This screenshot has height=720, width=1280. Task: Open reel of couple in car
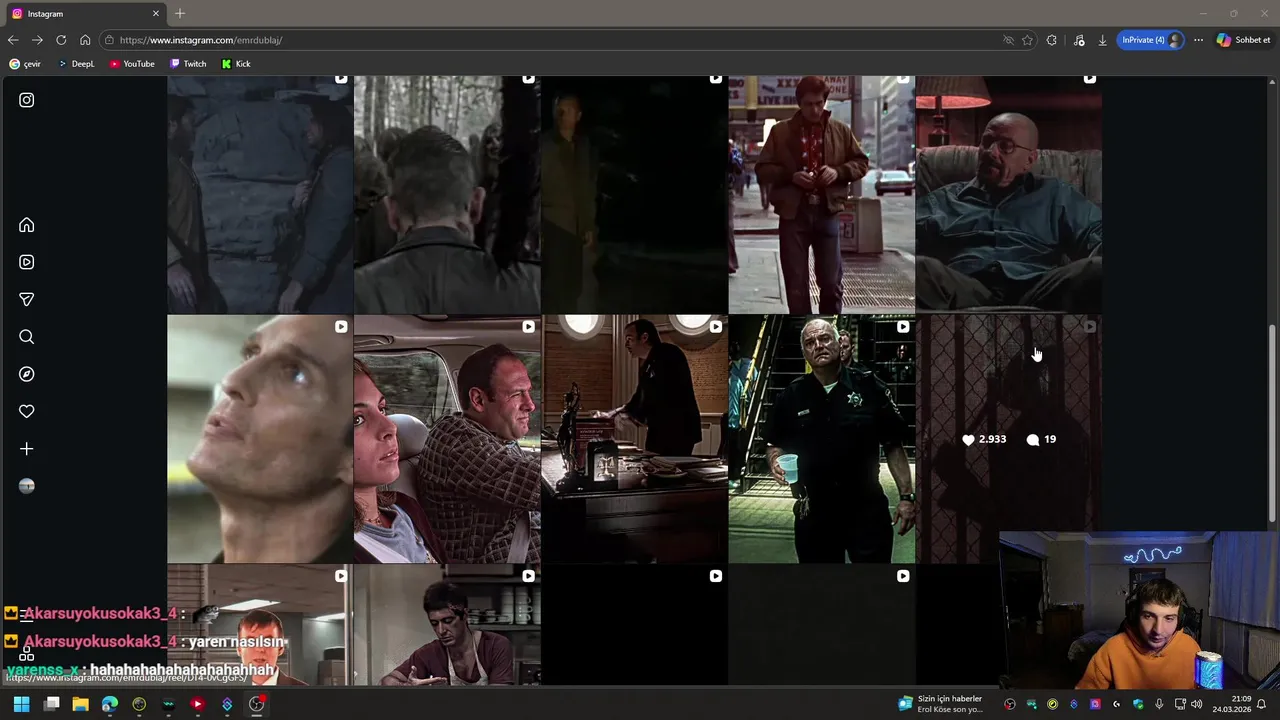447,439
